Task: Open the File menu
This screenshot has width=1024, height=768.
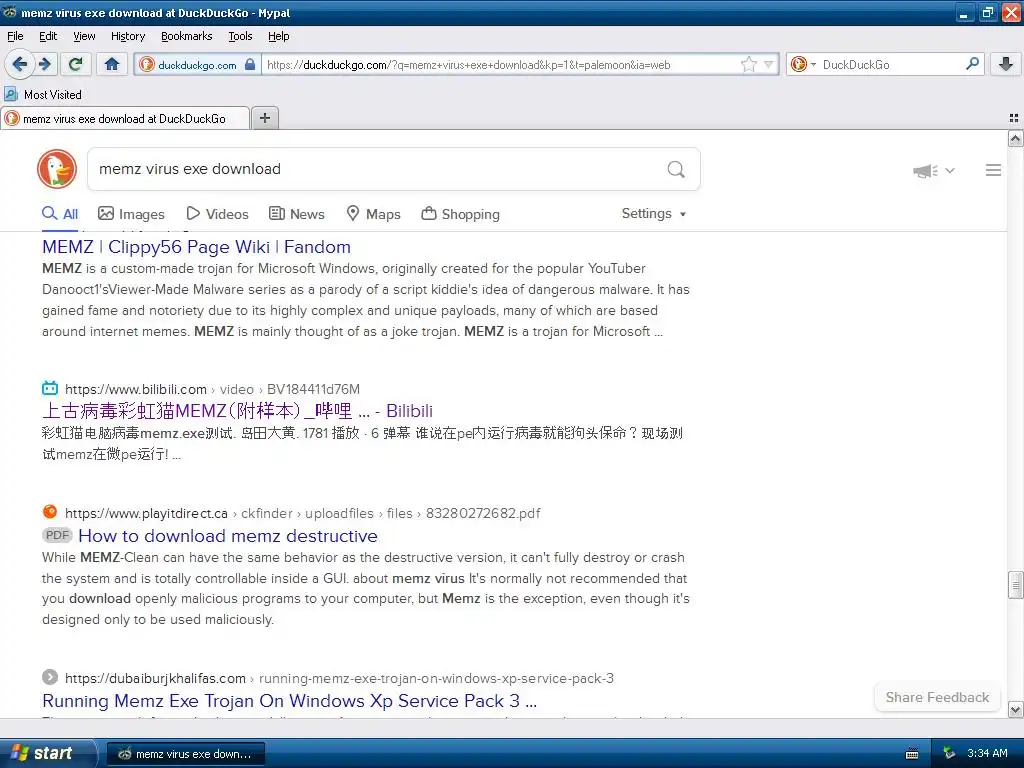Action: pyautogui.click(x=15, y=36)
